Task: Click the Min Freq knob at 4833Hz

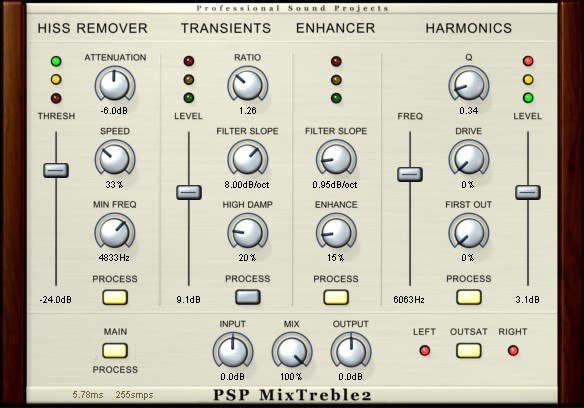Action: click(115, 232)
